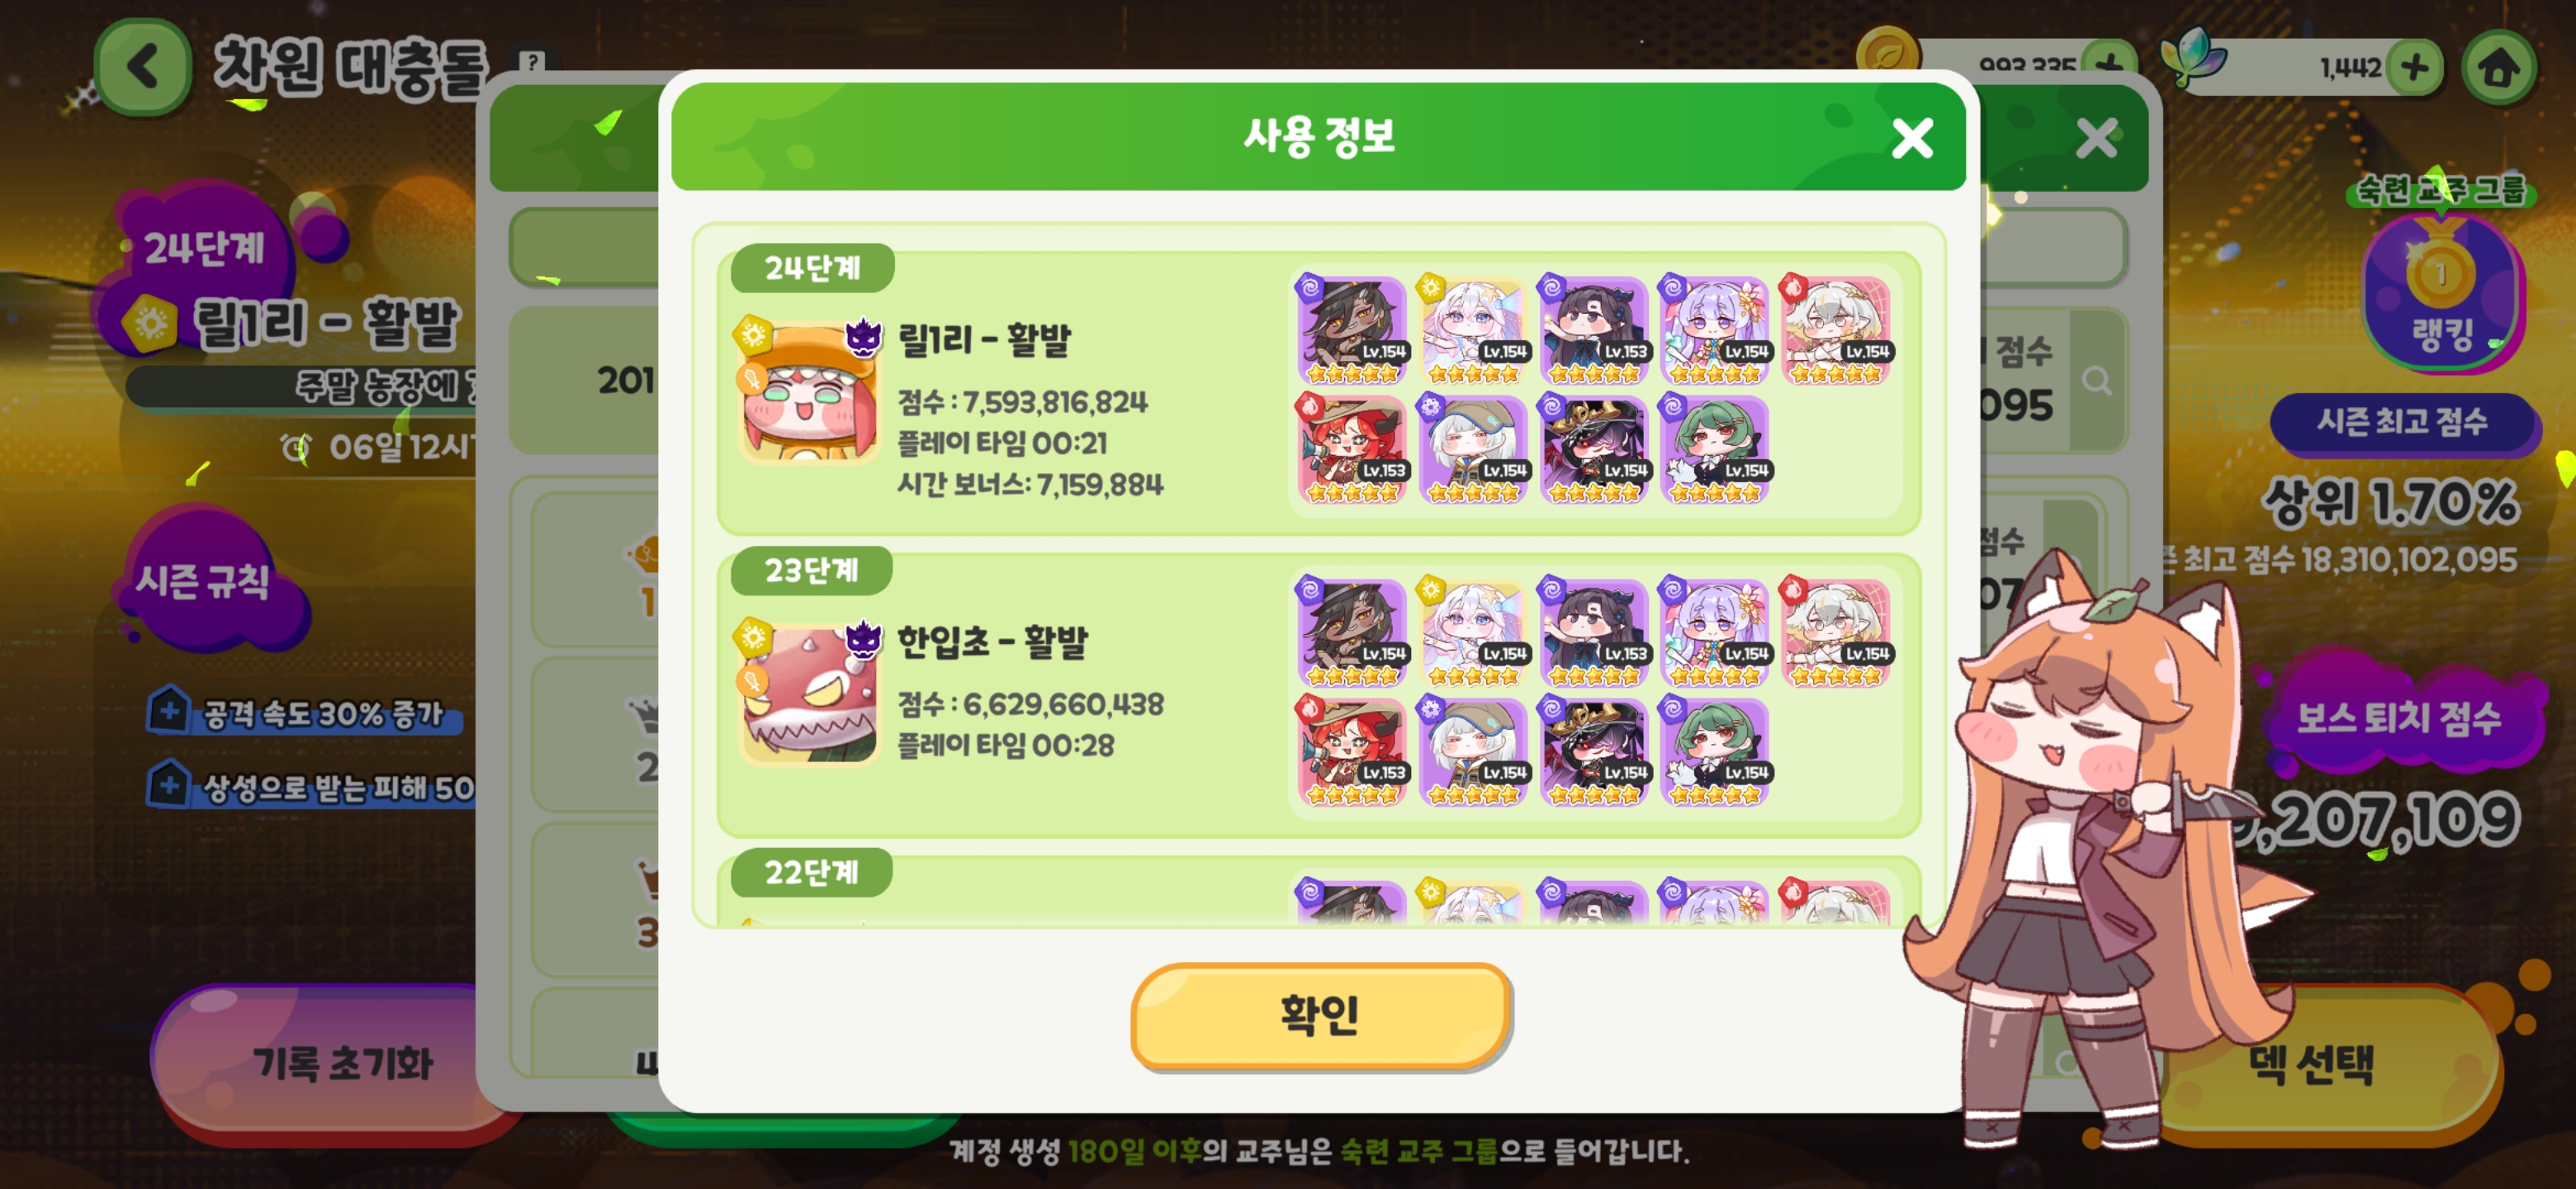Add butterfly currency with plus icon
This screenshot has width=2576, height=1189.
2414,68
